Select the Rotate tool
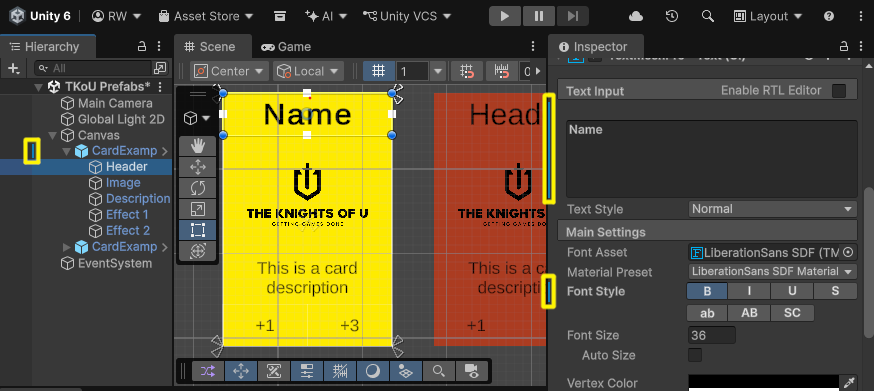The height and width of the screenshot is (391, 874). [197, 188]
